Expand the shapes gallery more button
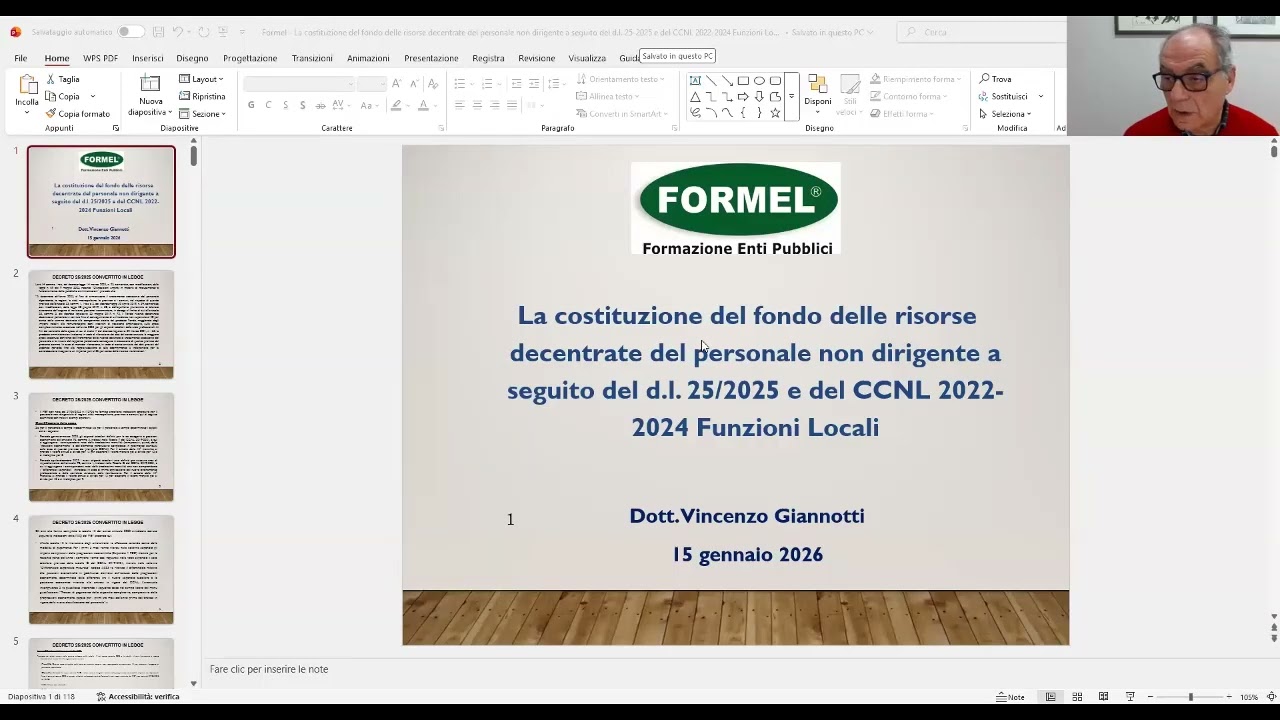1280x720 pixels. tap(791, 97)
